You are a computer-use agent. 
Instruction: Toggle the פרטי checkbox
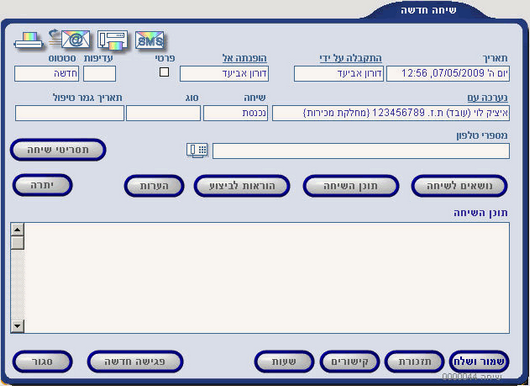164,72
